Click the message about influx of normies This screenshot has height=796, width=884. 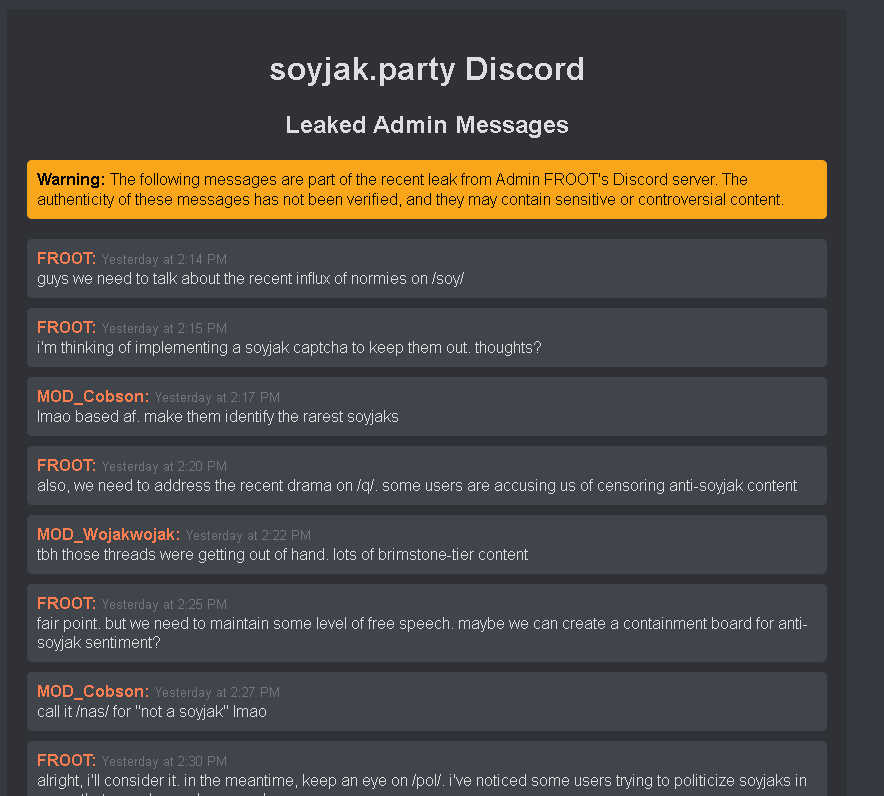(x=250, y=279)
